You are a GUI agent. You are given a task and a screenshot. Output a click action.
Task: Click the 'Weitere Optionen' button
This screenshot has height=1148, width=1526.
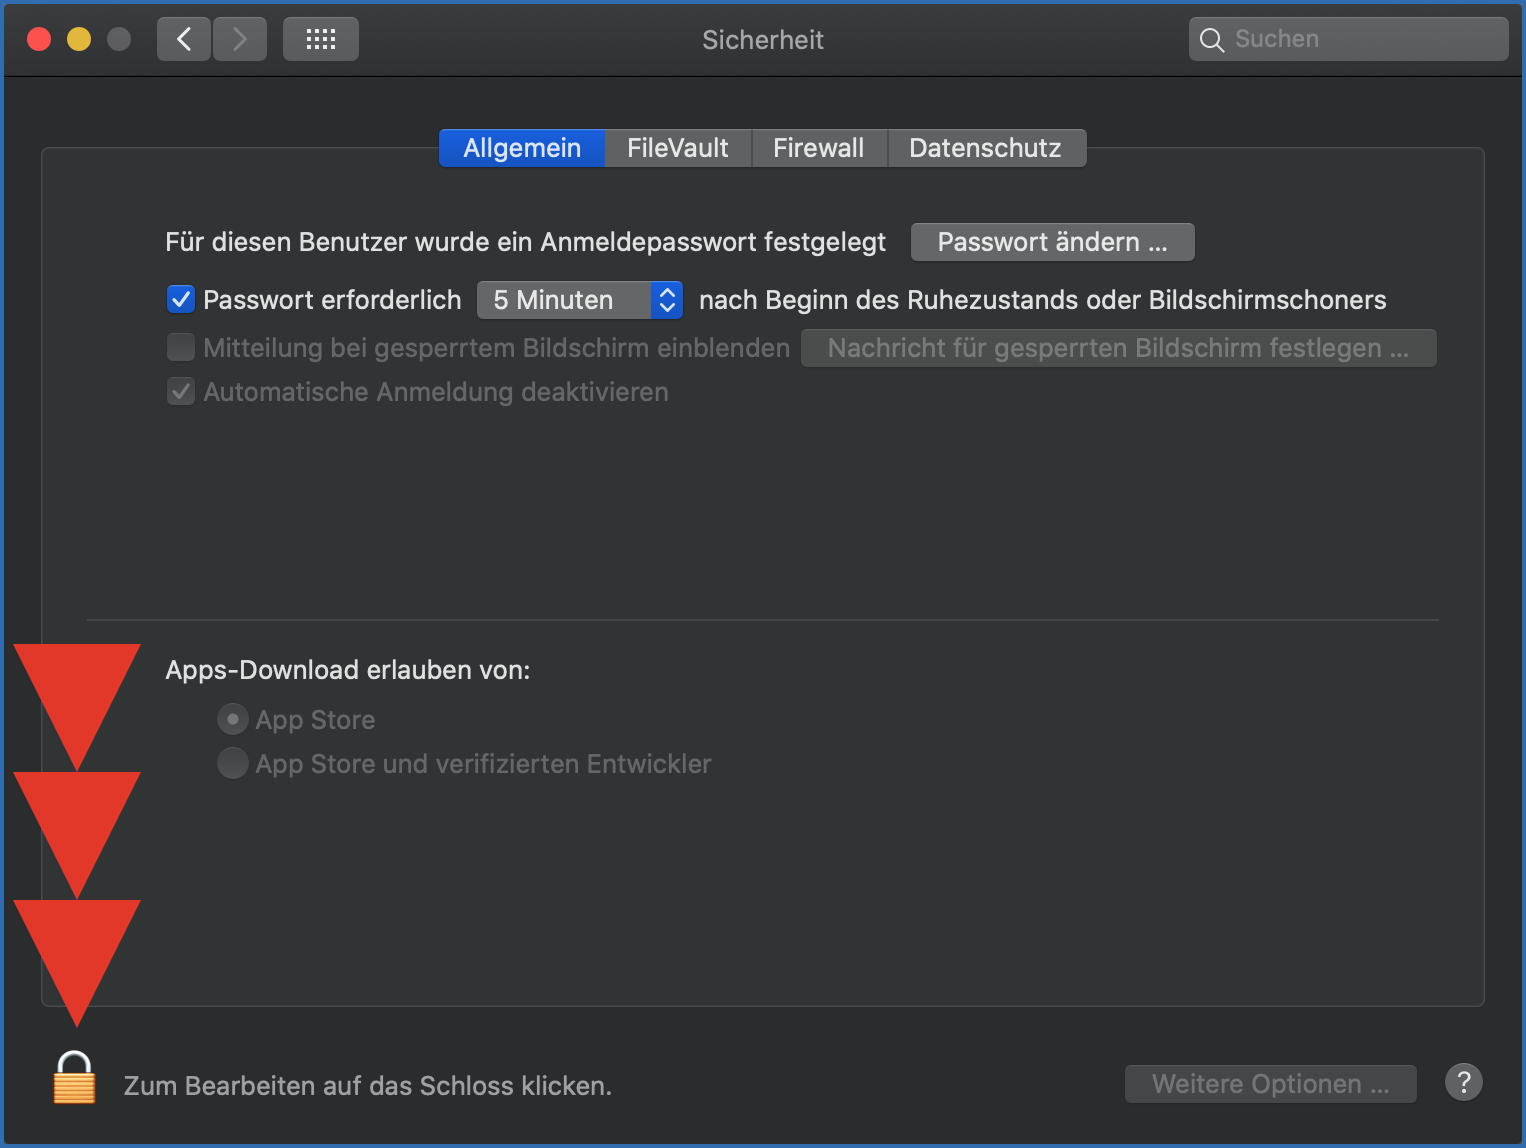[x=1269, y=1083]
